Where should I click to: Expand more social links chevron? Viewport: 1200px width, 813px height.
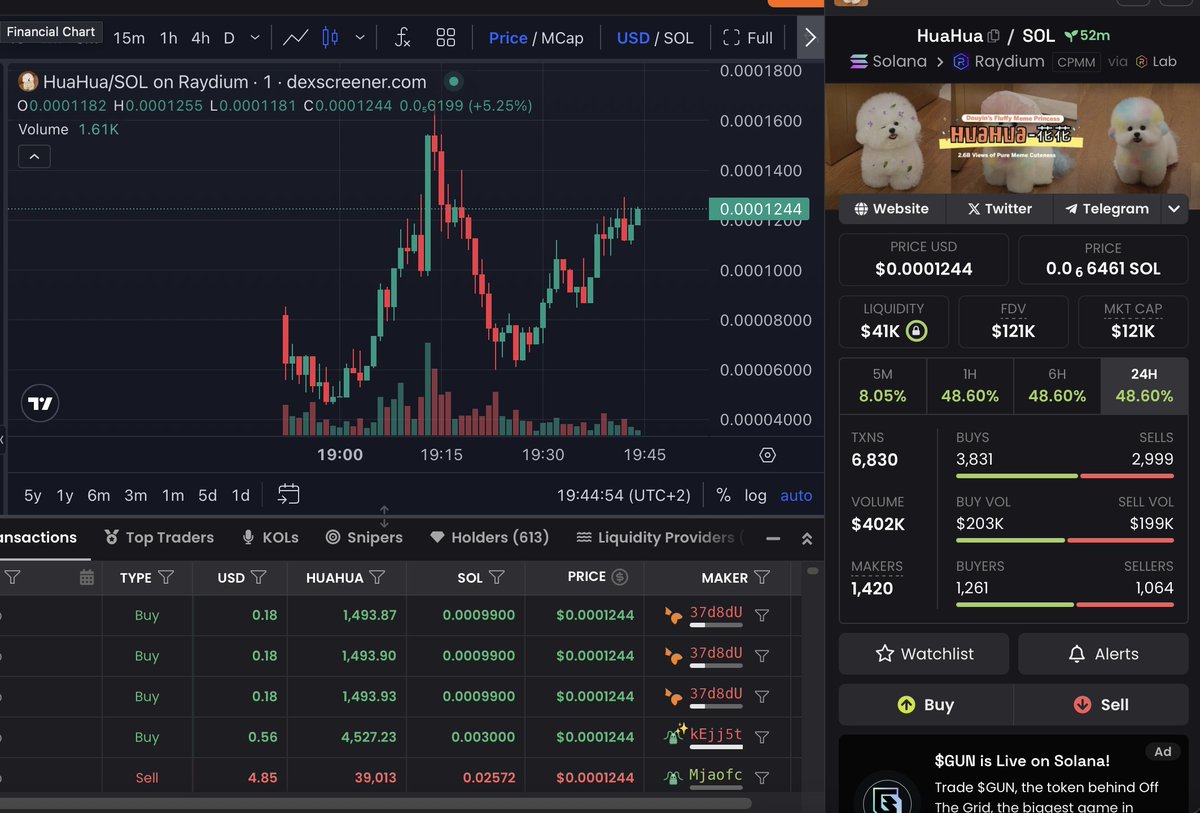point(1174,209)
